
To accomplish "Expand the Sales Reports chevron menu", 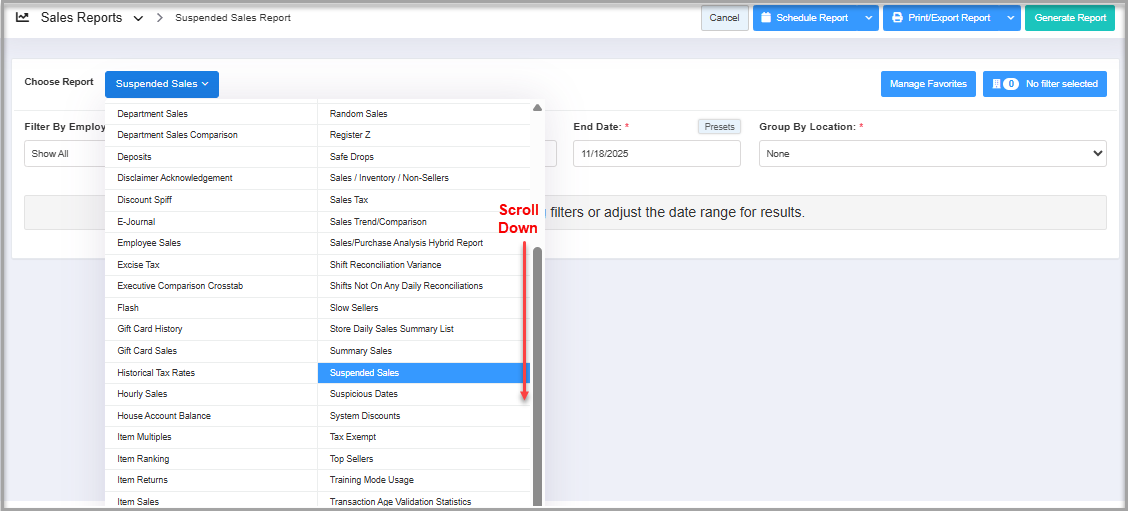I will (x=138, y=18).
